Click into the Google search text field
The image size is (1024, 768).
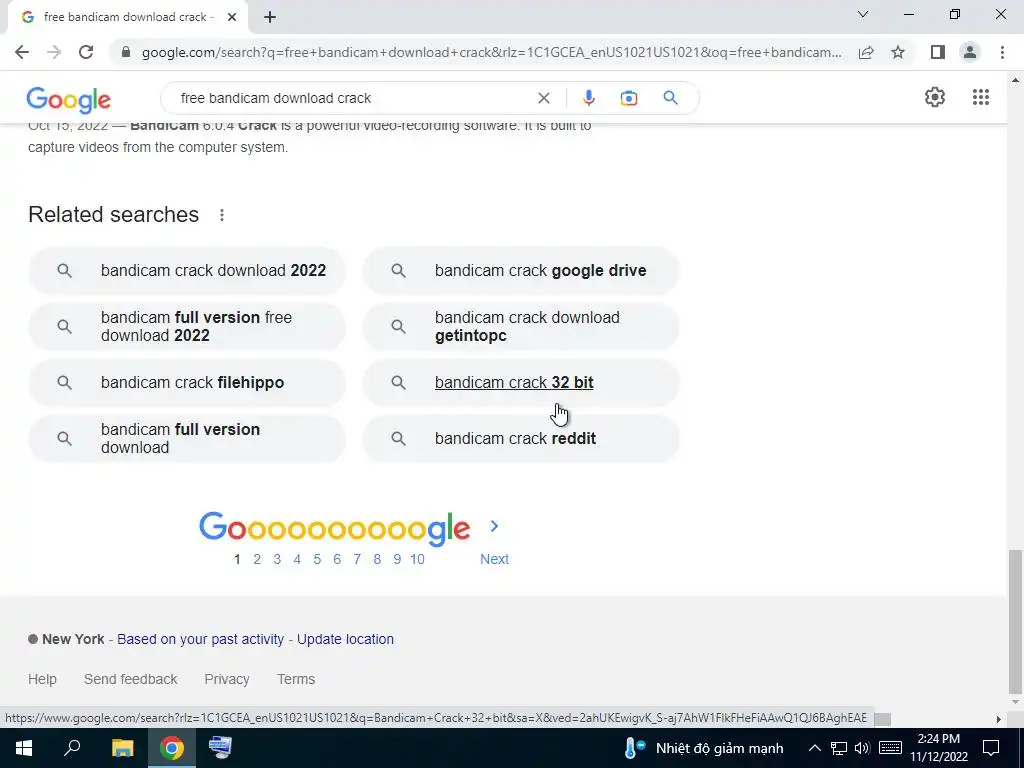353,98
